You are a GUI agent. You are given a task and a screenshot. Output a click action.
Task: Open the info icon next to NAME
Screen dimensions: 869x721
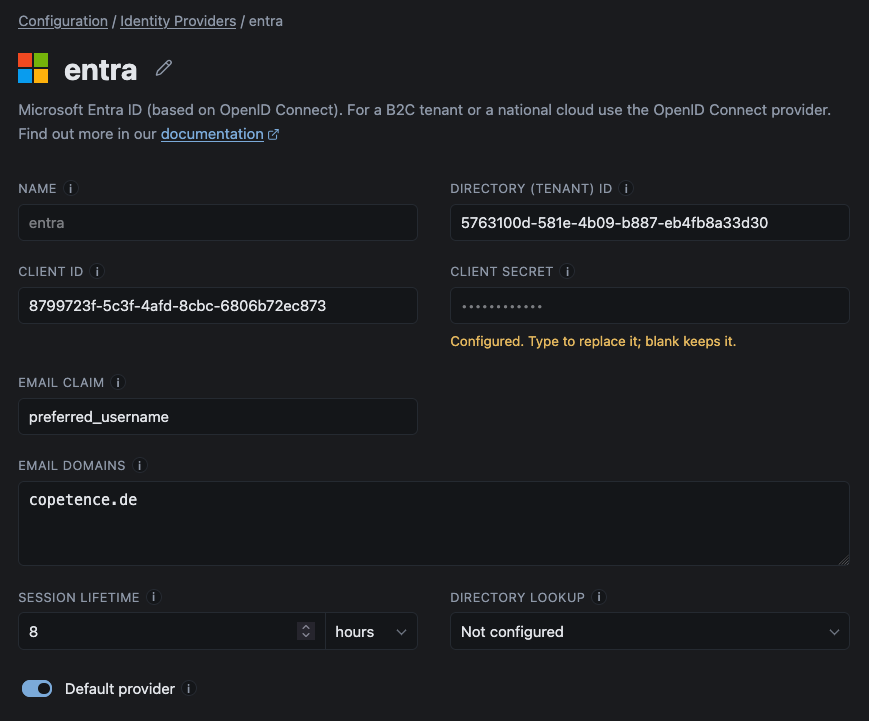point(70,188)
